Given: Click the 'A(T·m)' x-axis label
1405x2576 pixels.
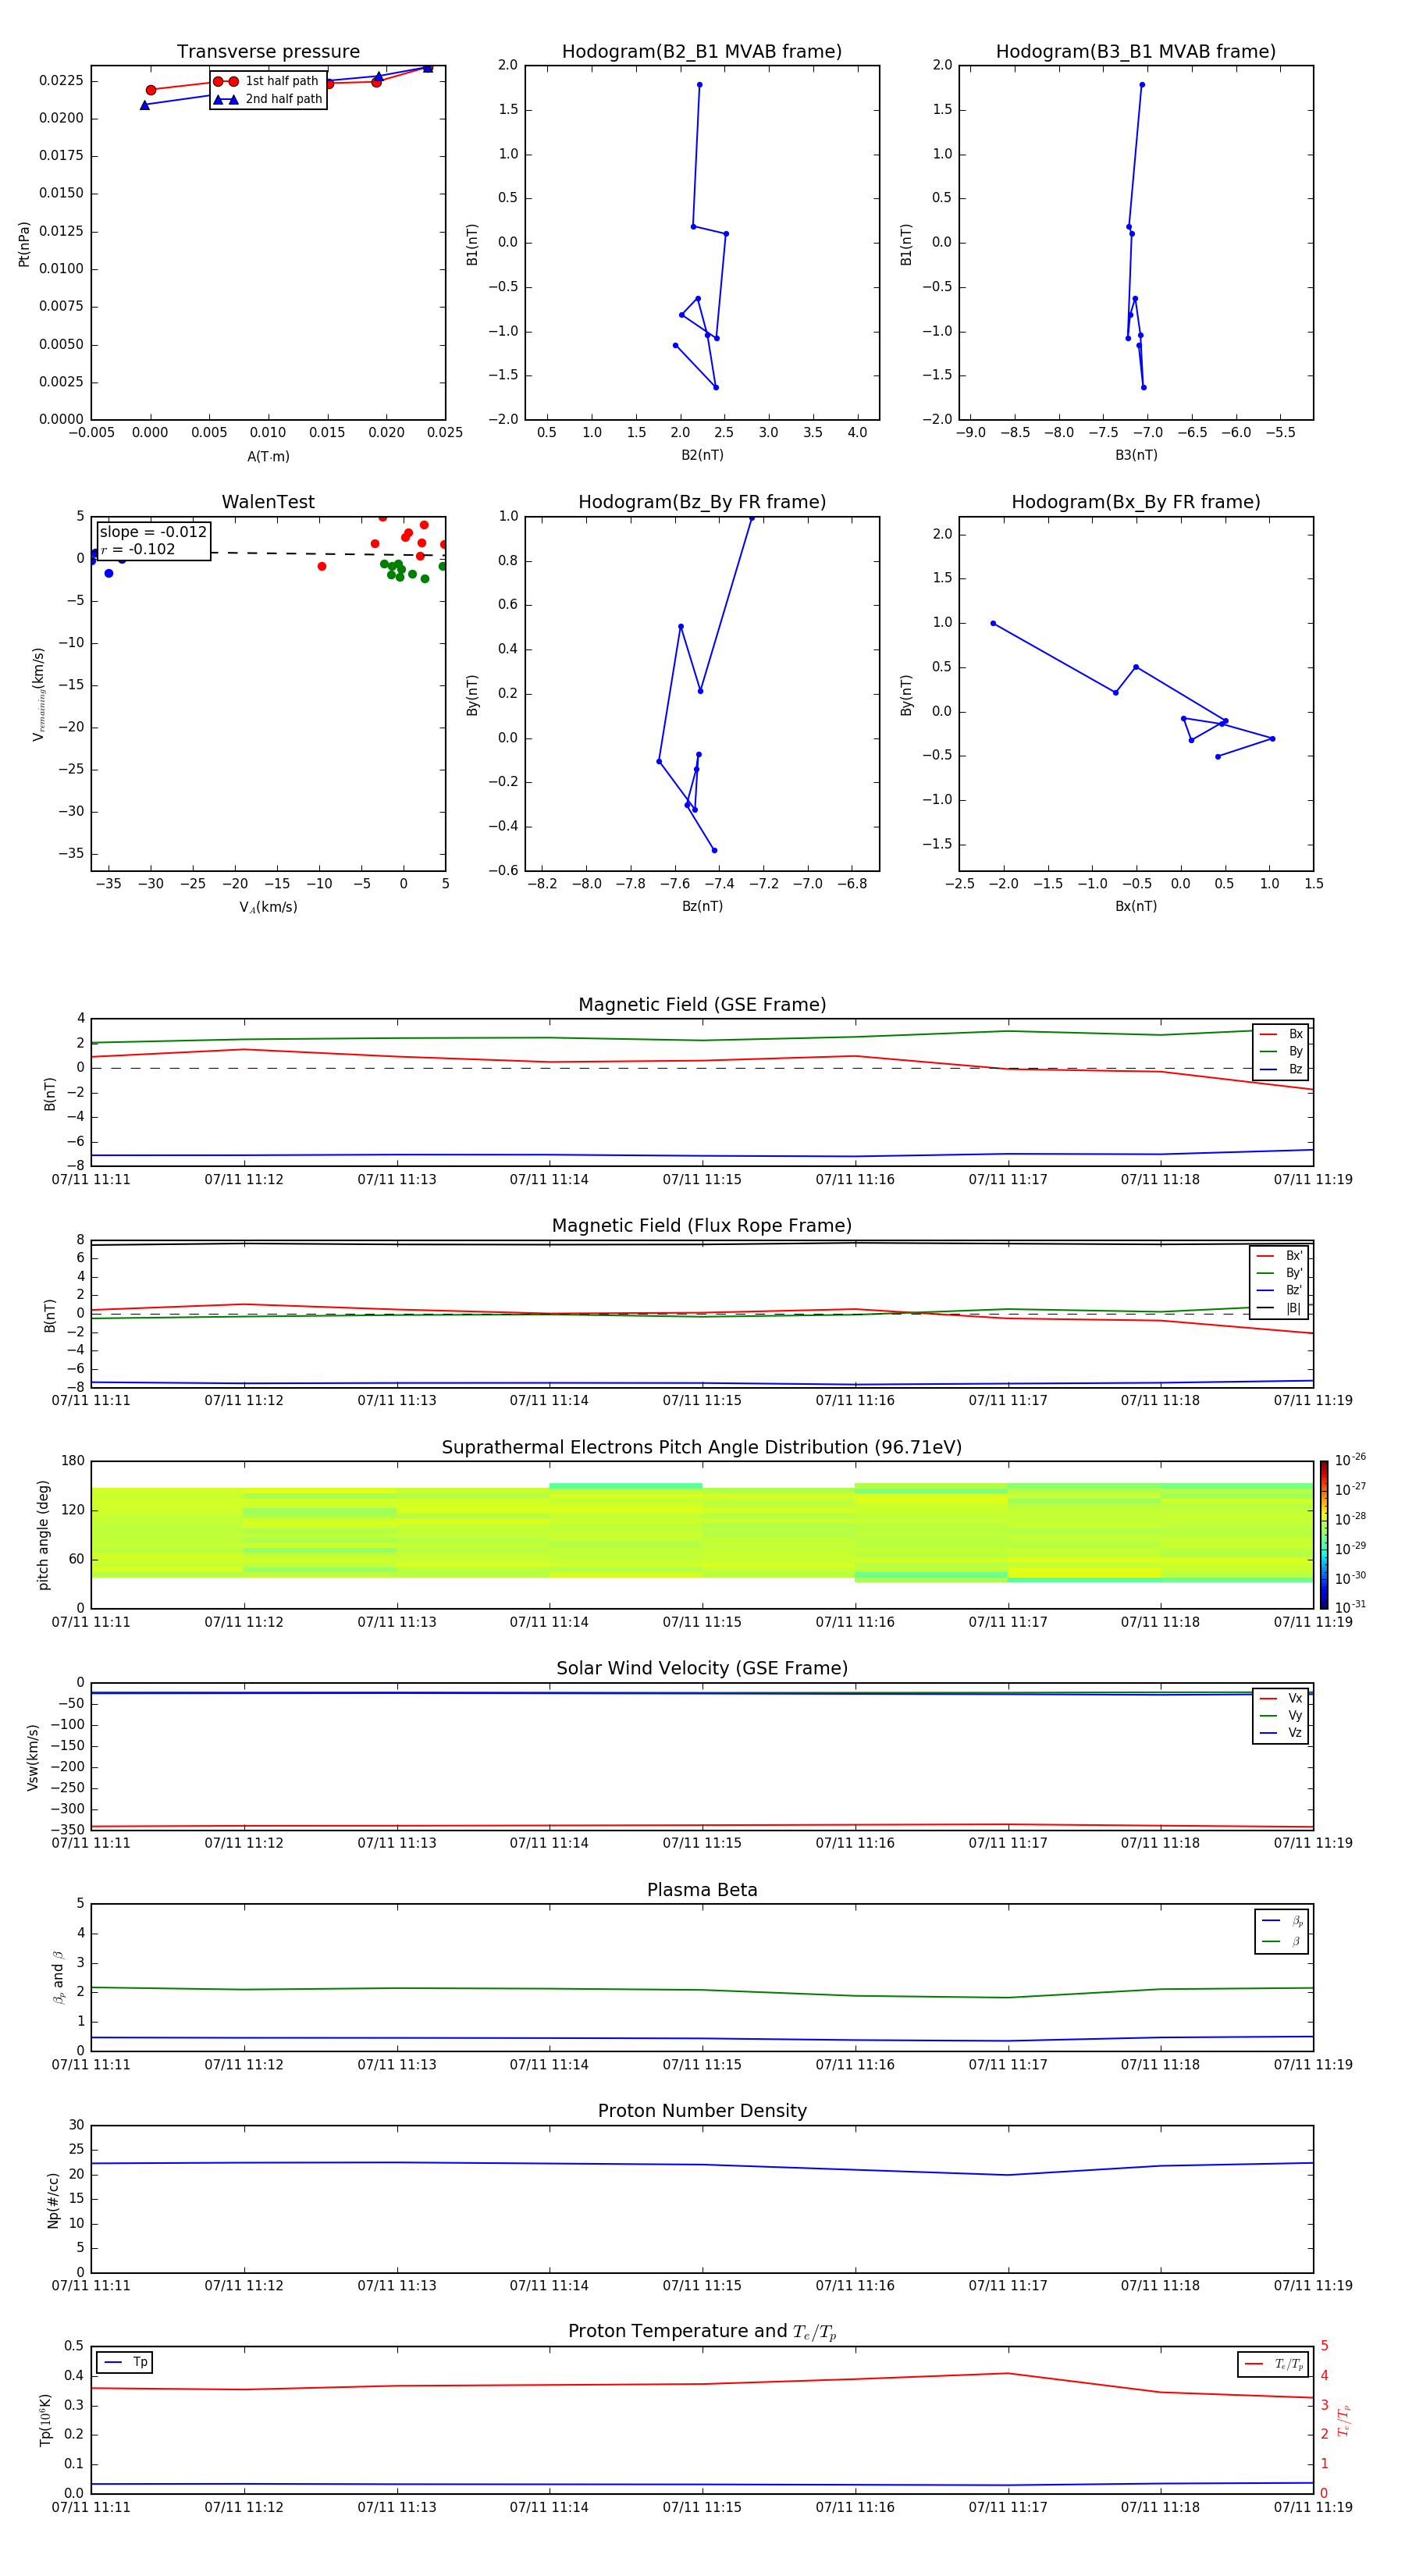Looking at the screenshot, I should click(x=268, y=457).
